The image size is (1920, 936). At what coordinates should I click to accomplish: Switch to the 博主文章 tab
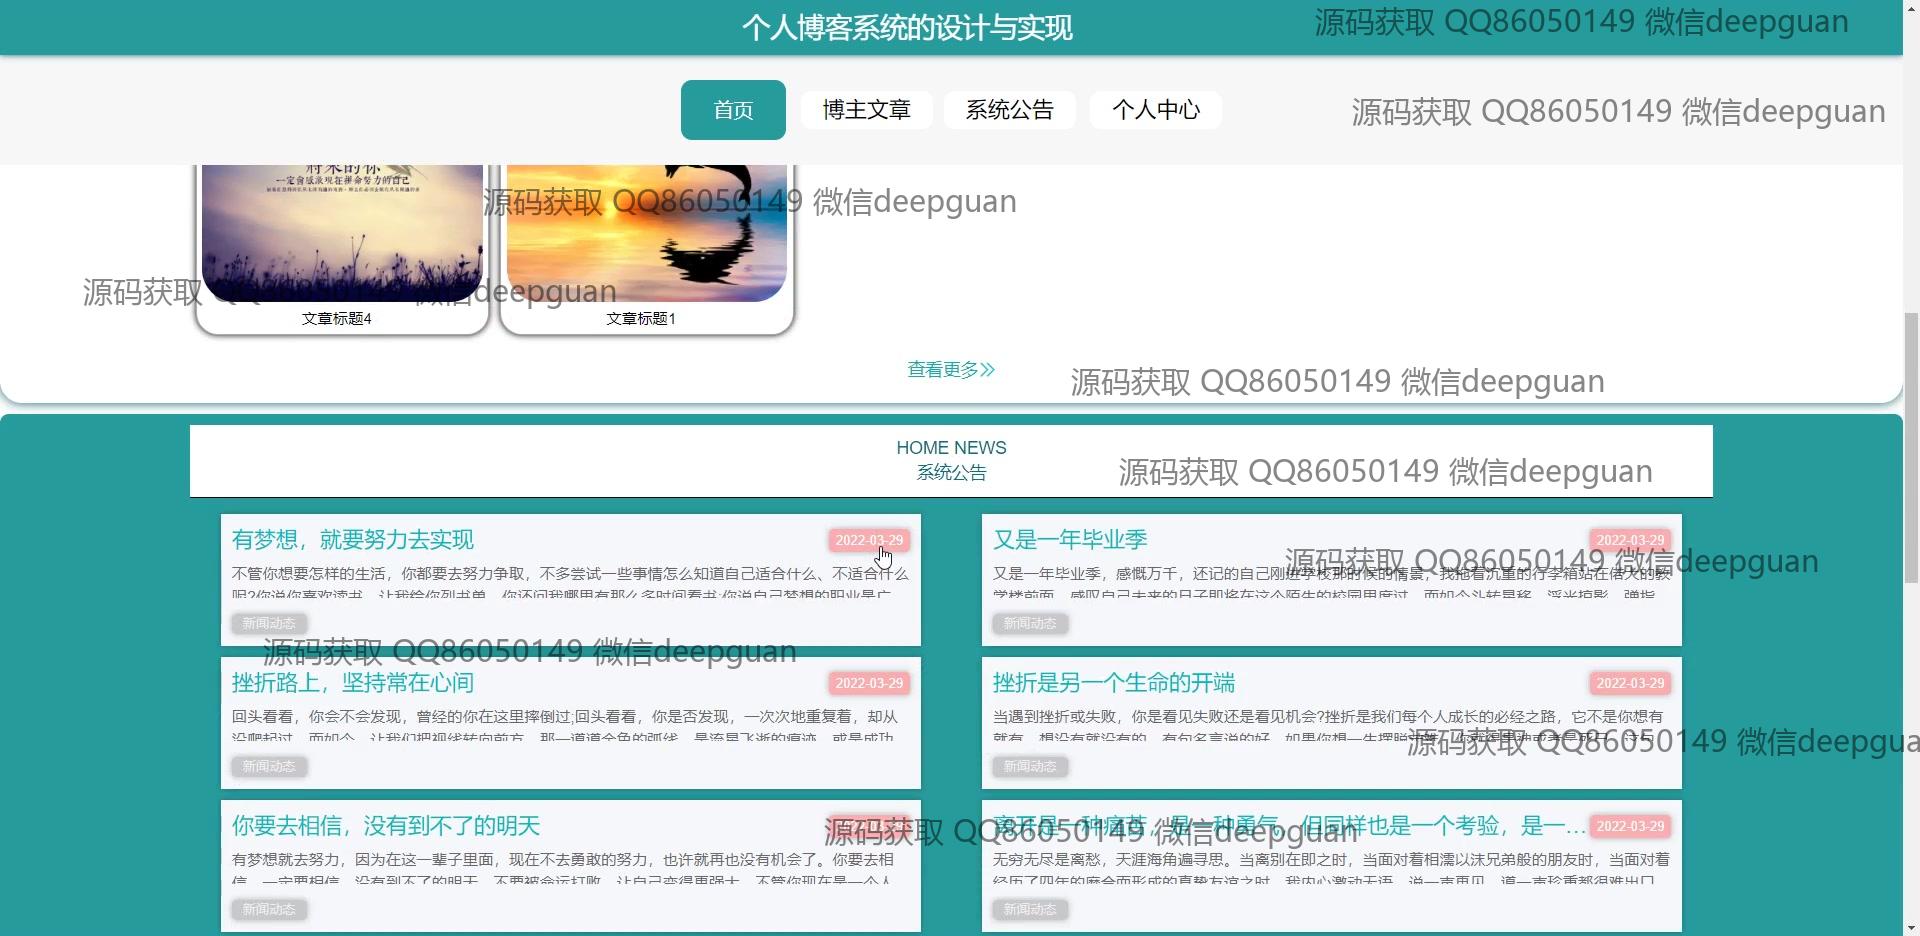click(866, 110)
